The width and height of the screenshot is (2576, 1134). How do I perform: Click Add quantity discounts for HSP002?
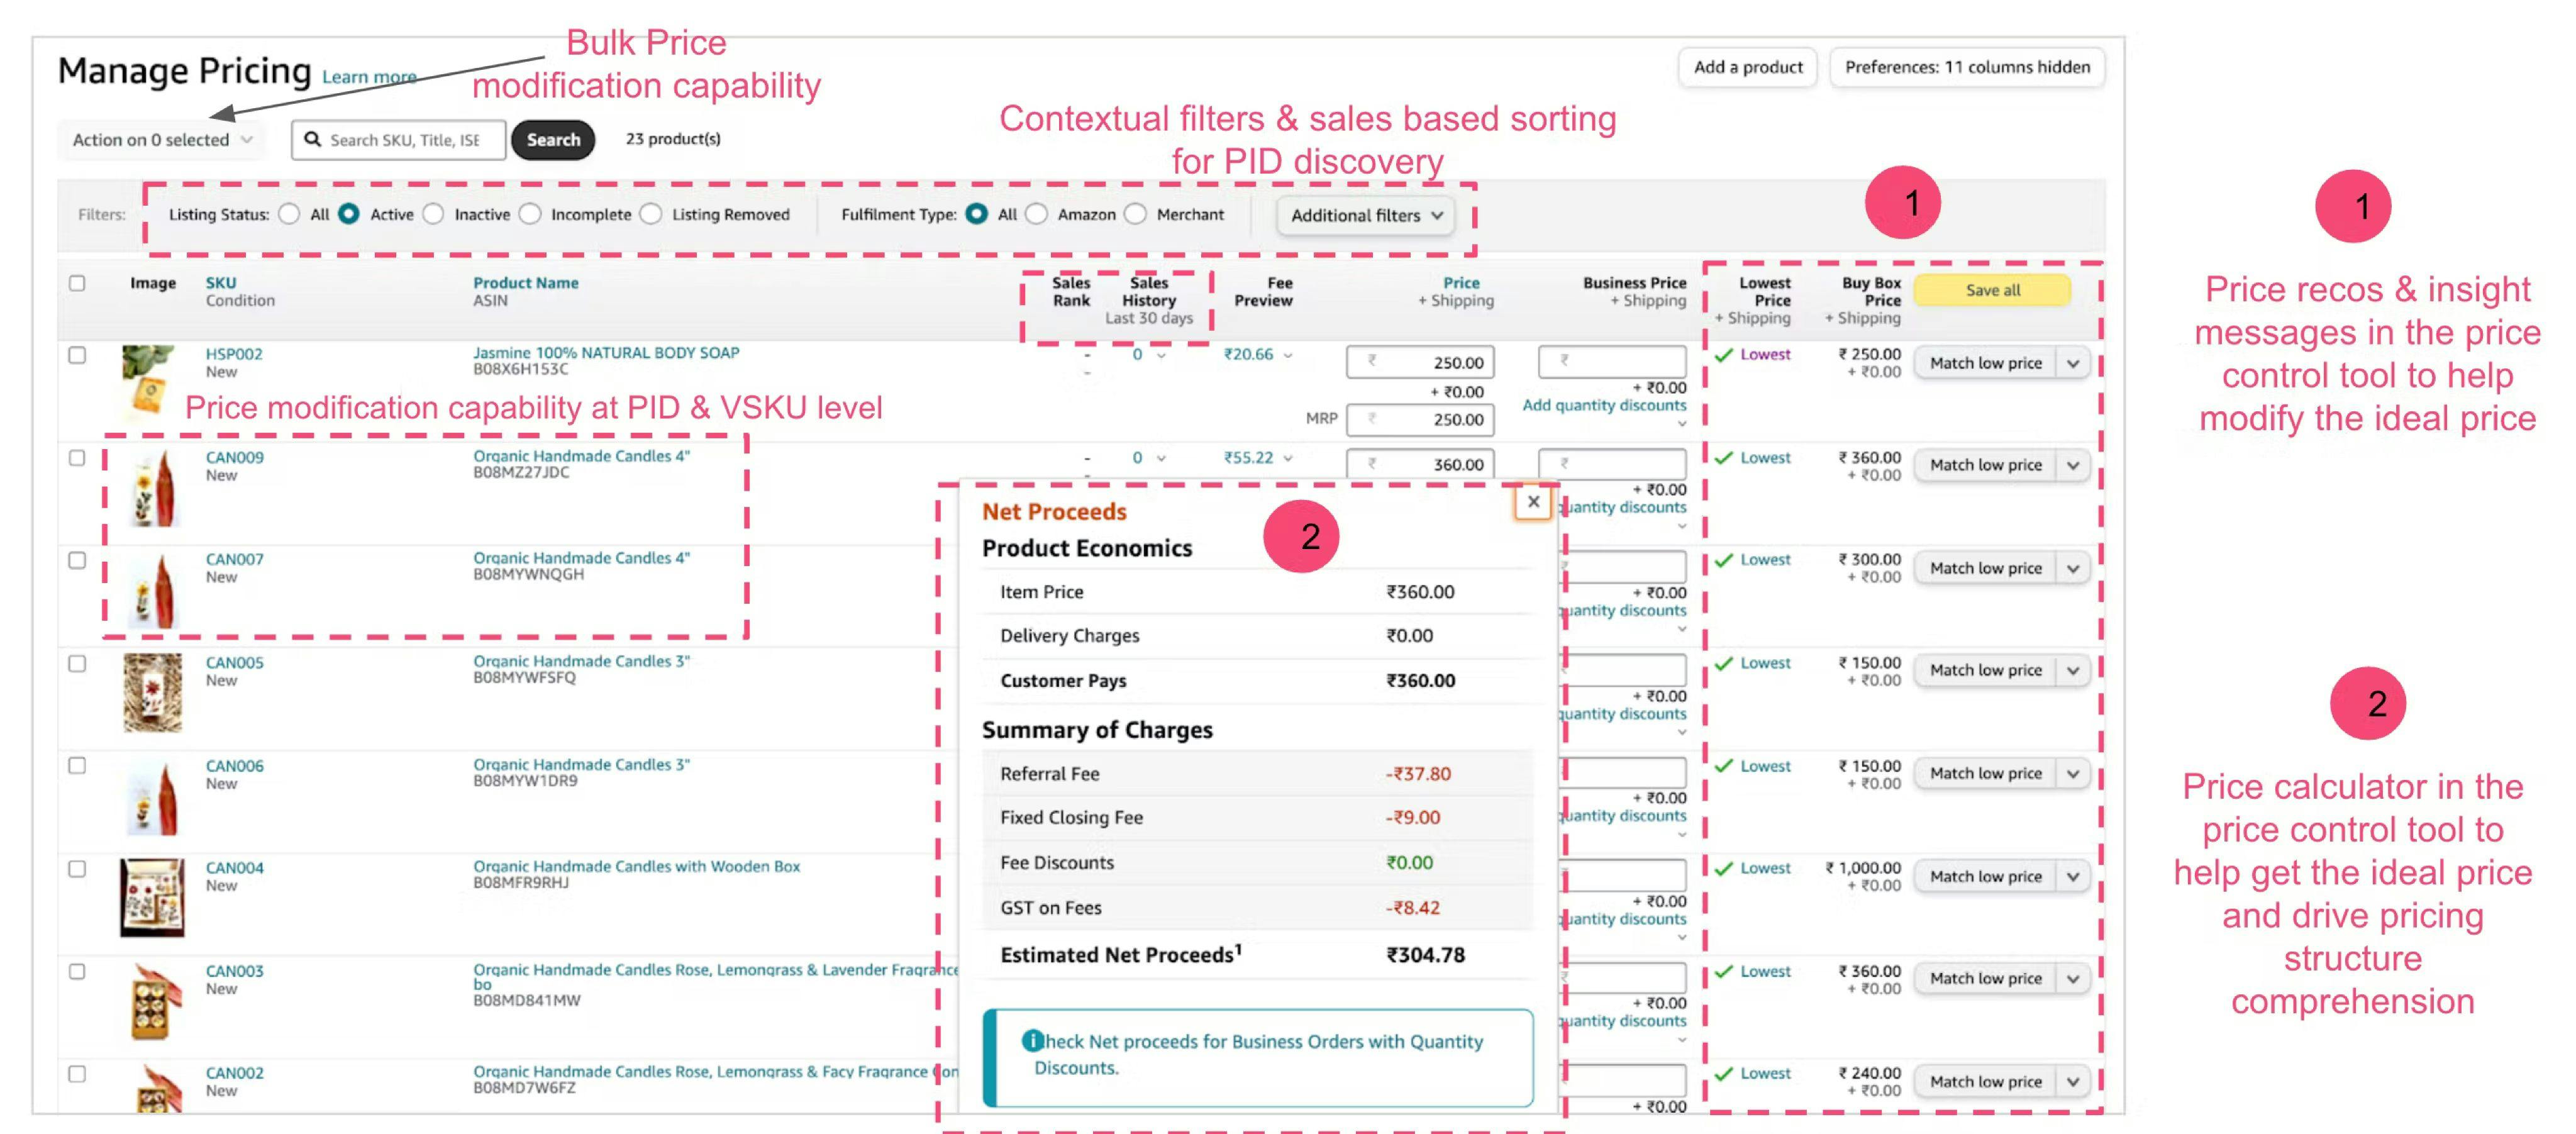[x=1604, y=405]
